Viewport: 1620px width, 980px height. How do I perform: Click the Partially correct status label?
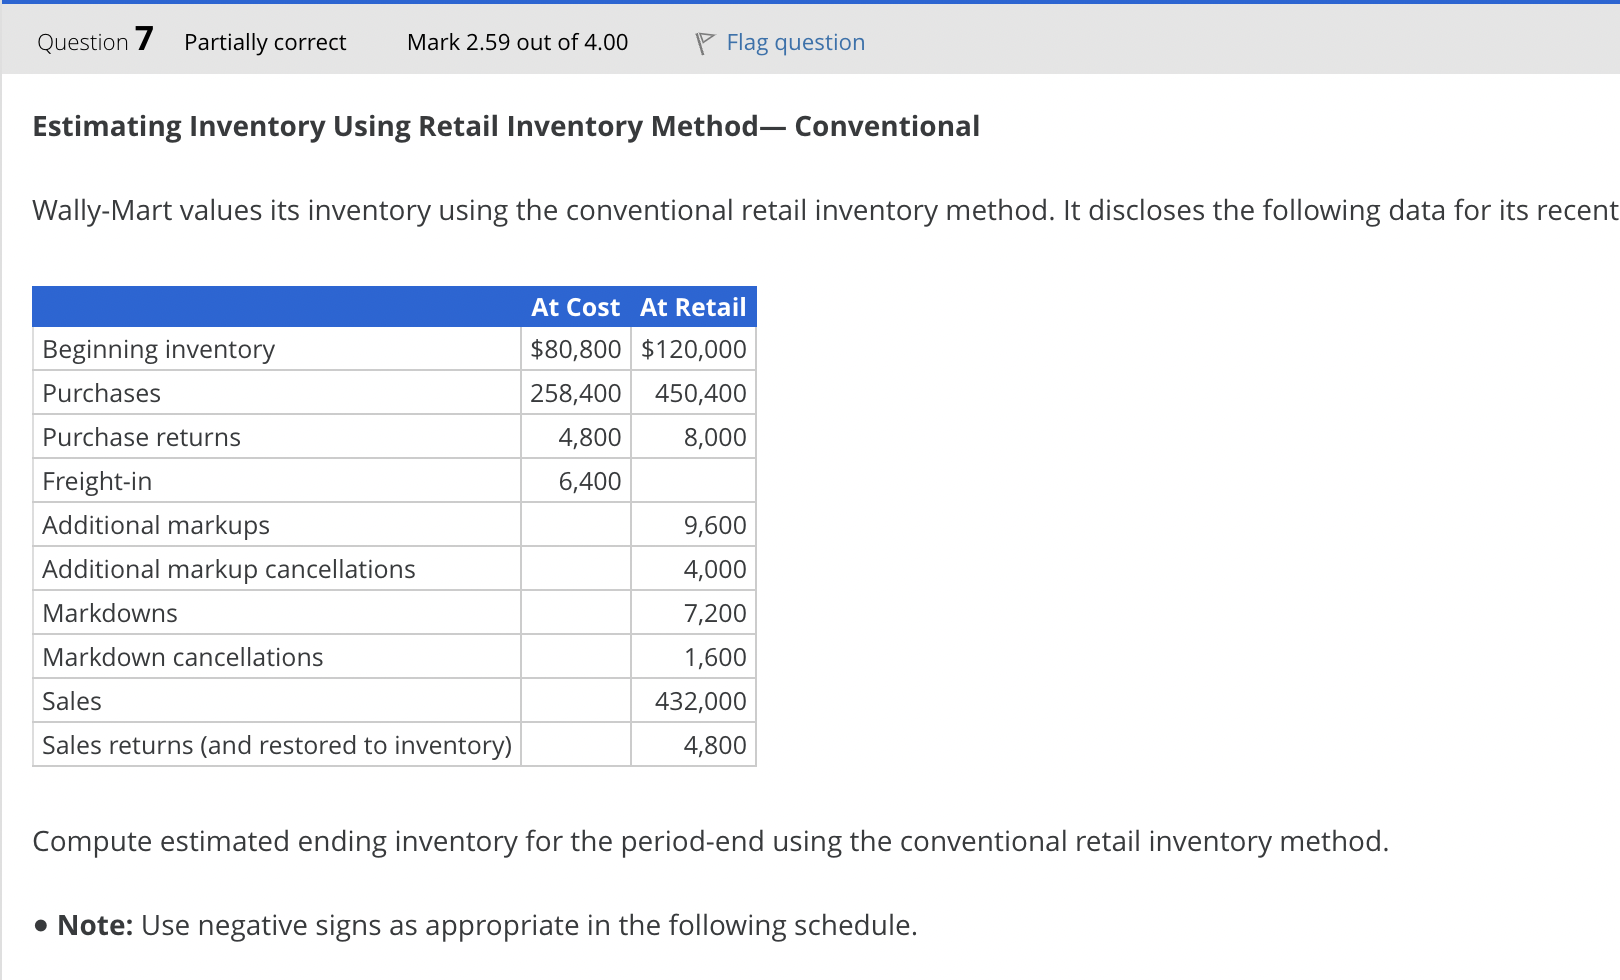(x=264, y=42)
